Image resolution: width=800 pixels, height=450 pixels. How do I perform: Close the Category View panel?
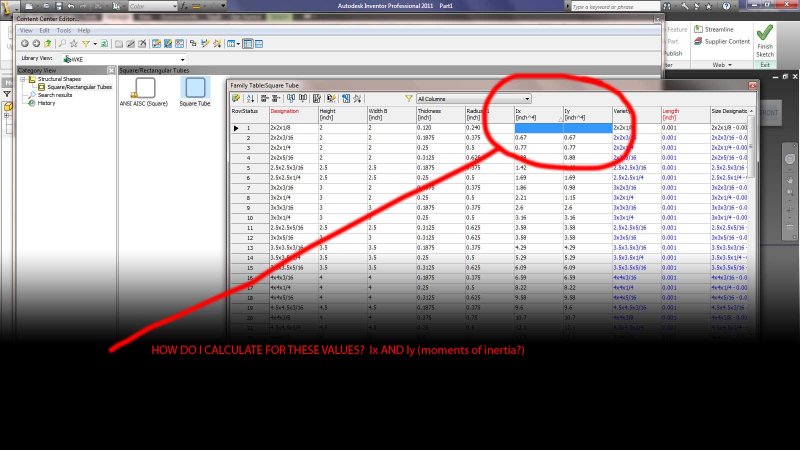(x=111, y=70)
